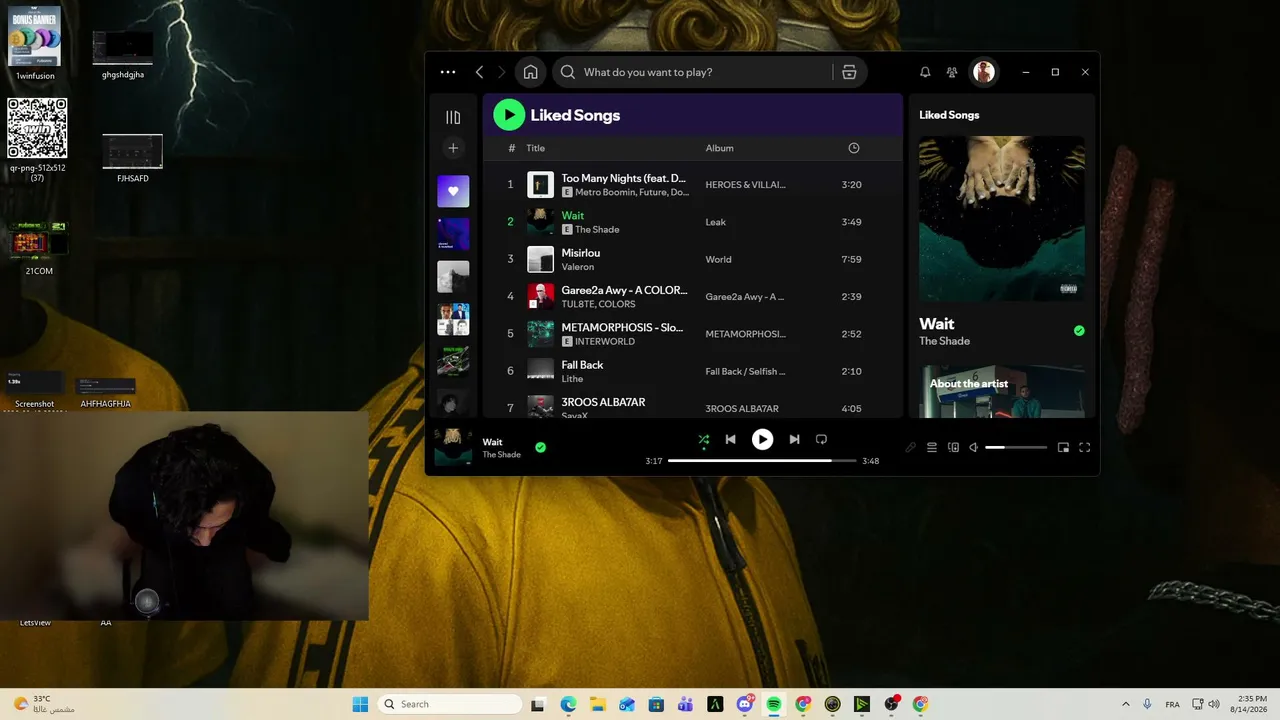Select the track 'Garee2a Awy - A COLOR...'
The height and width of the screenshot is (720, 1280).
[624, 290]
